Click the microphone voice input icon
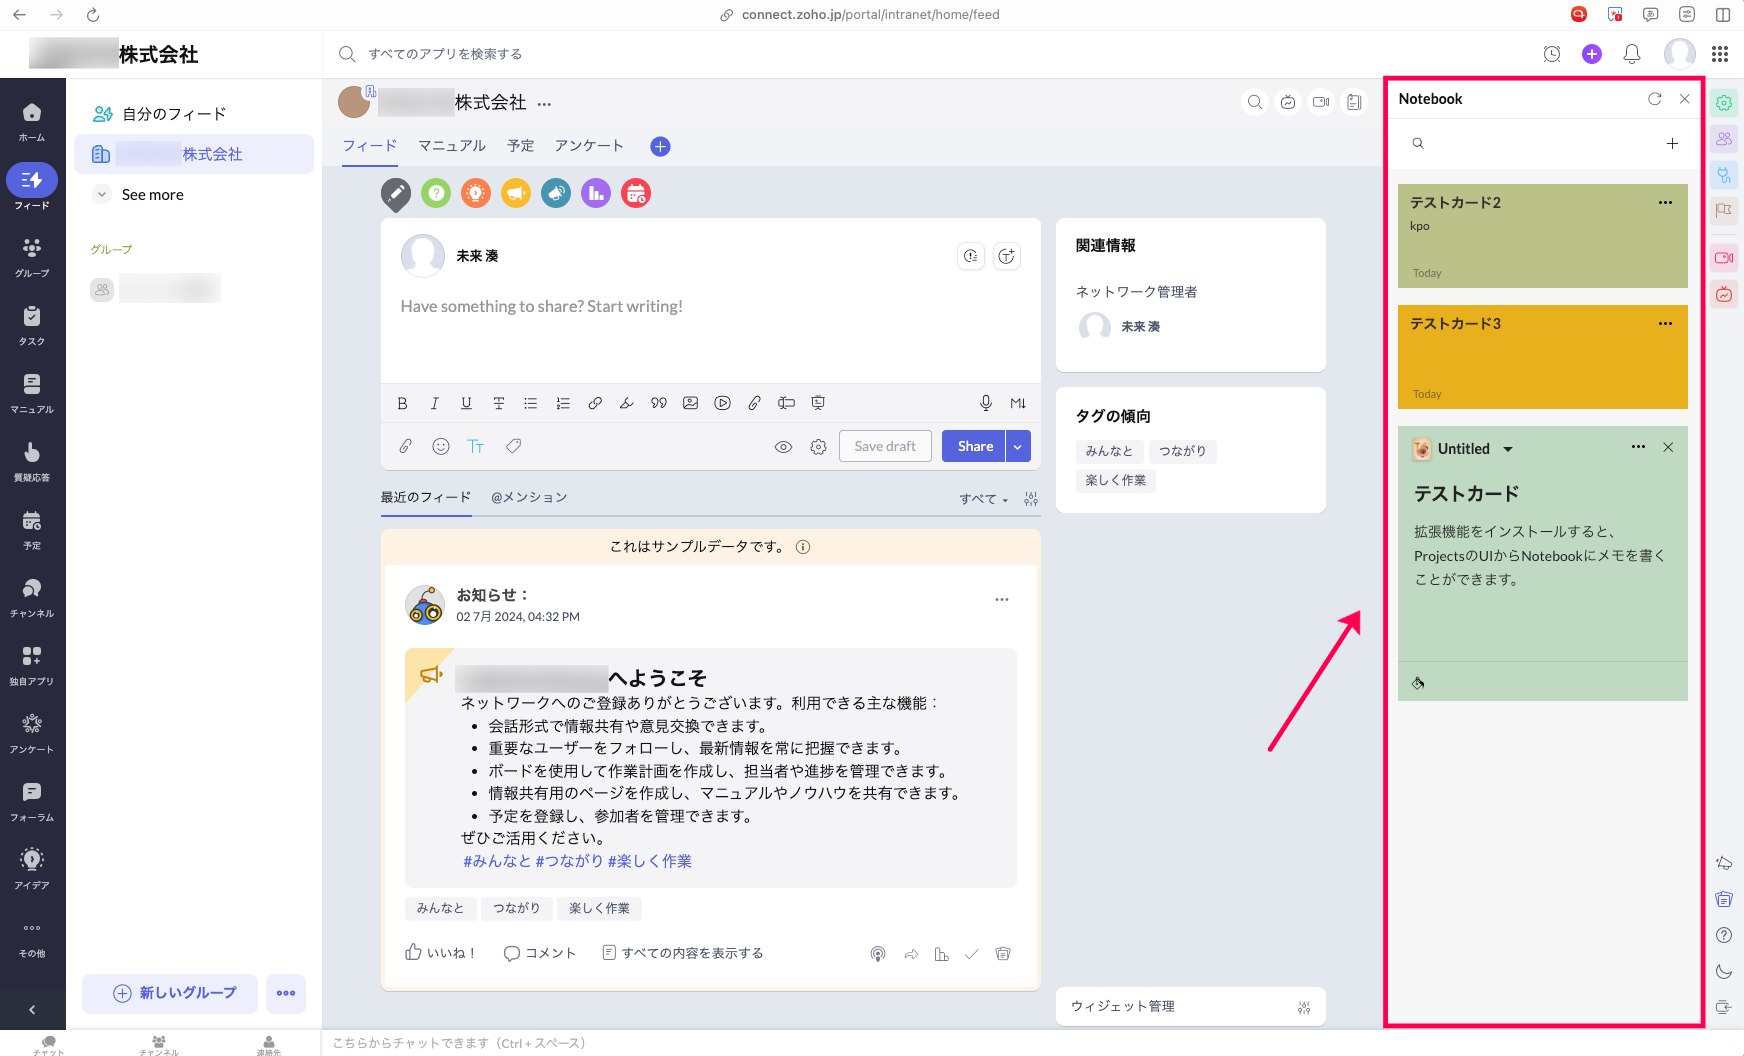Screen dimensions: 1744x1056 coord(985,403)
